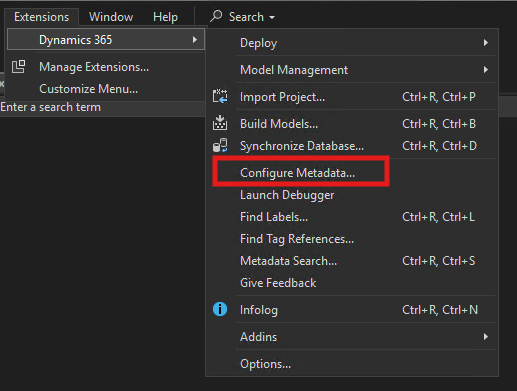The image size is (517, 391).
Task: Click the Import Project icon
Action: pos(220,96)
